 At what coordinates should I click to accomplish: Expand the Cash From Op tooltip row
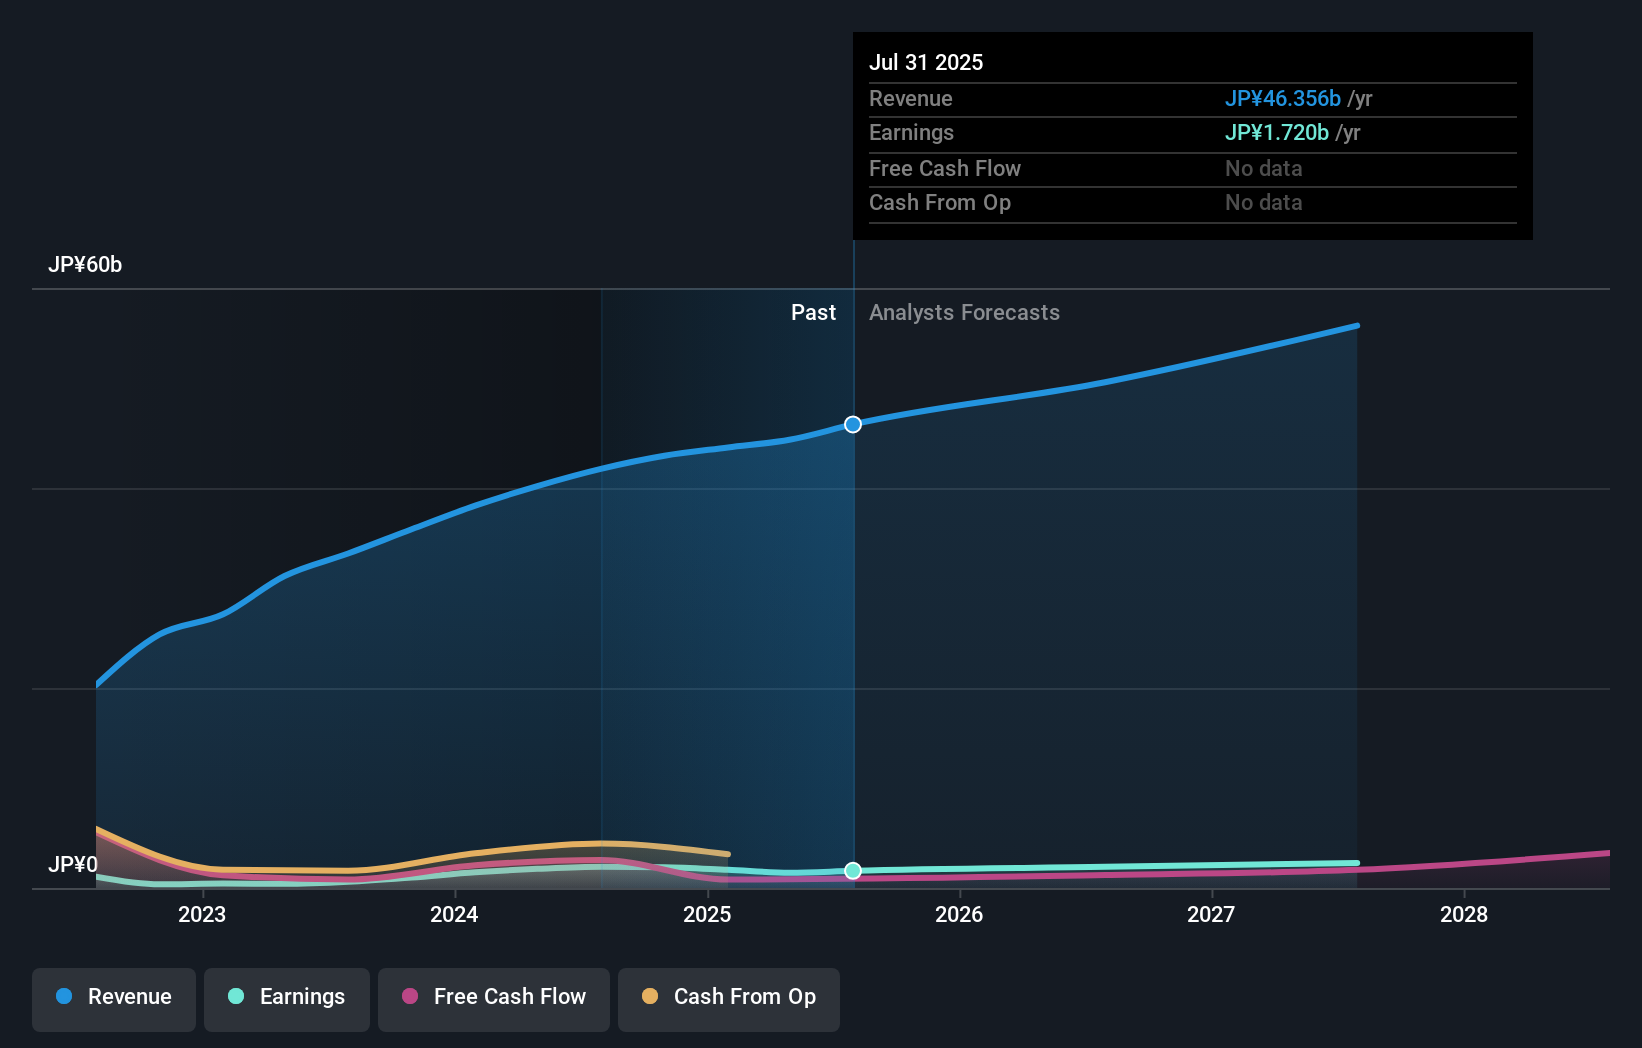click(1100, 202)
